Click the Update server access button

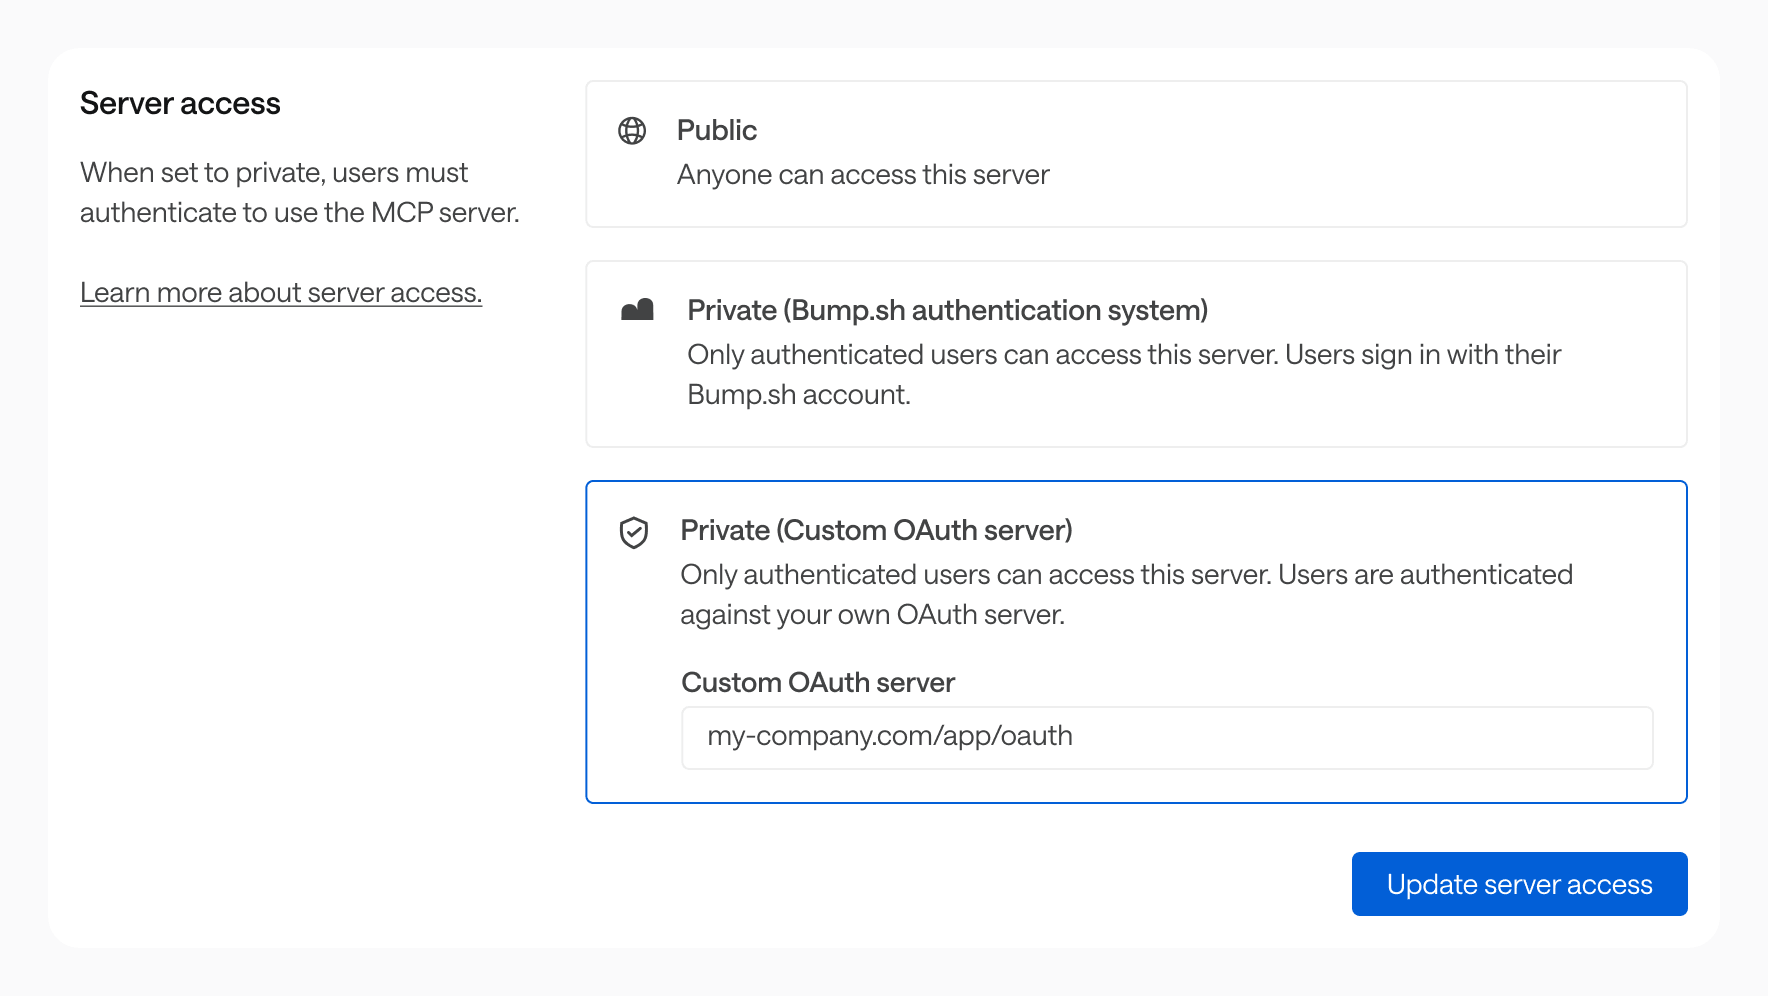coord(1519,884)
